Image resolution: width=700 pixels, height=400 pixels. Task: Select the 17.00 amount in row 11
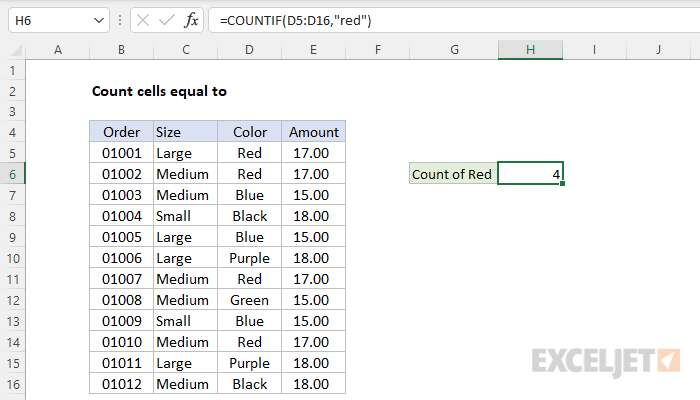pos(313,279)
